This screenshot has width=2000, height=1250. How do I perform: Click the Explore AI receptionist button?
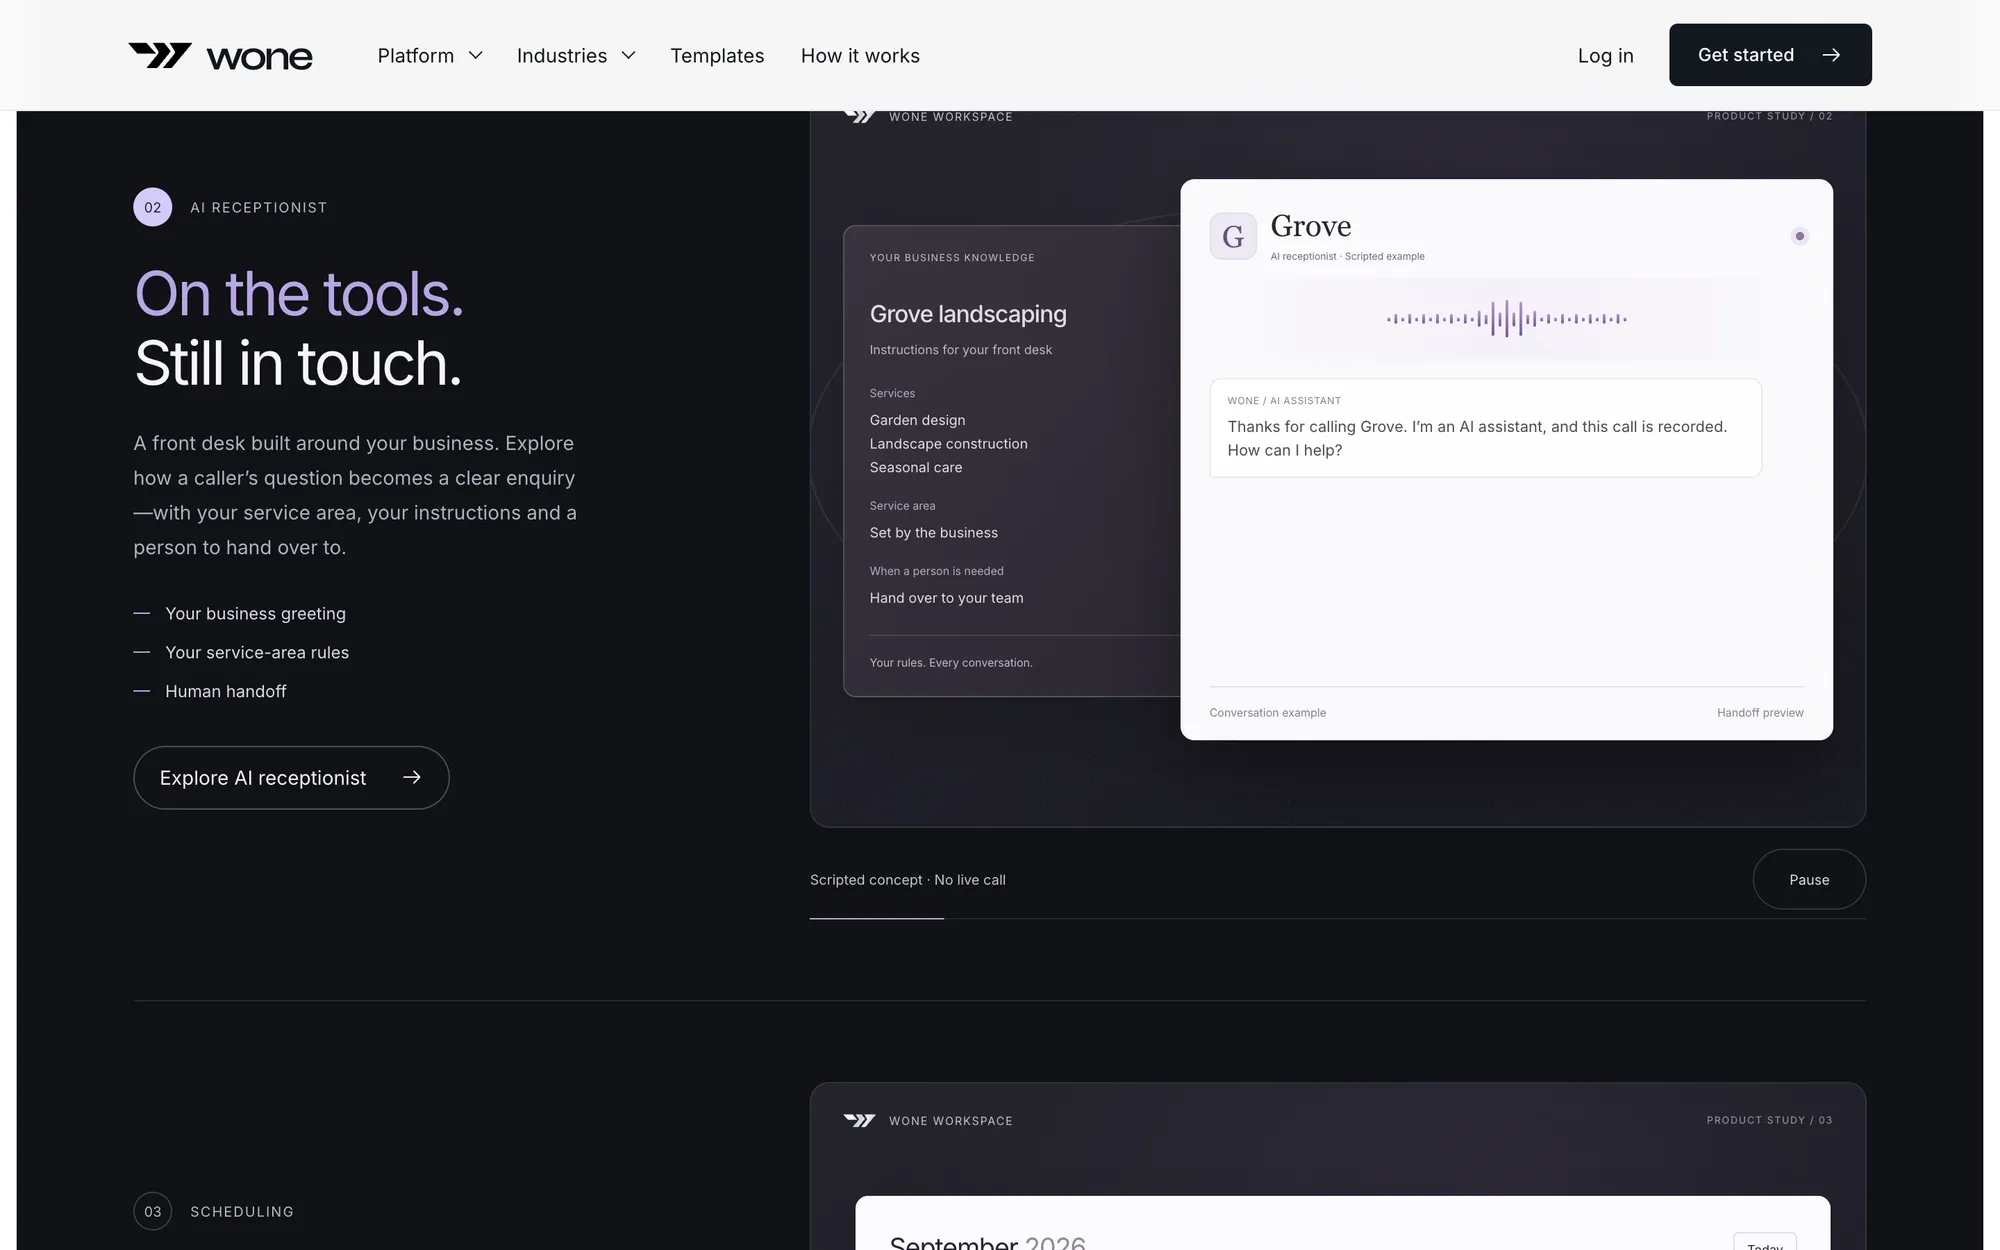291,778
